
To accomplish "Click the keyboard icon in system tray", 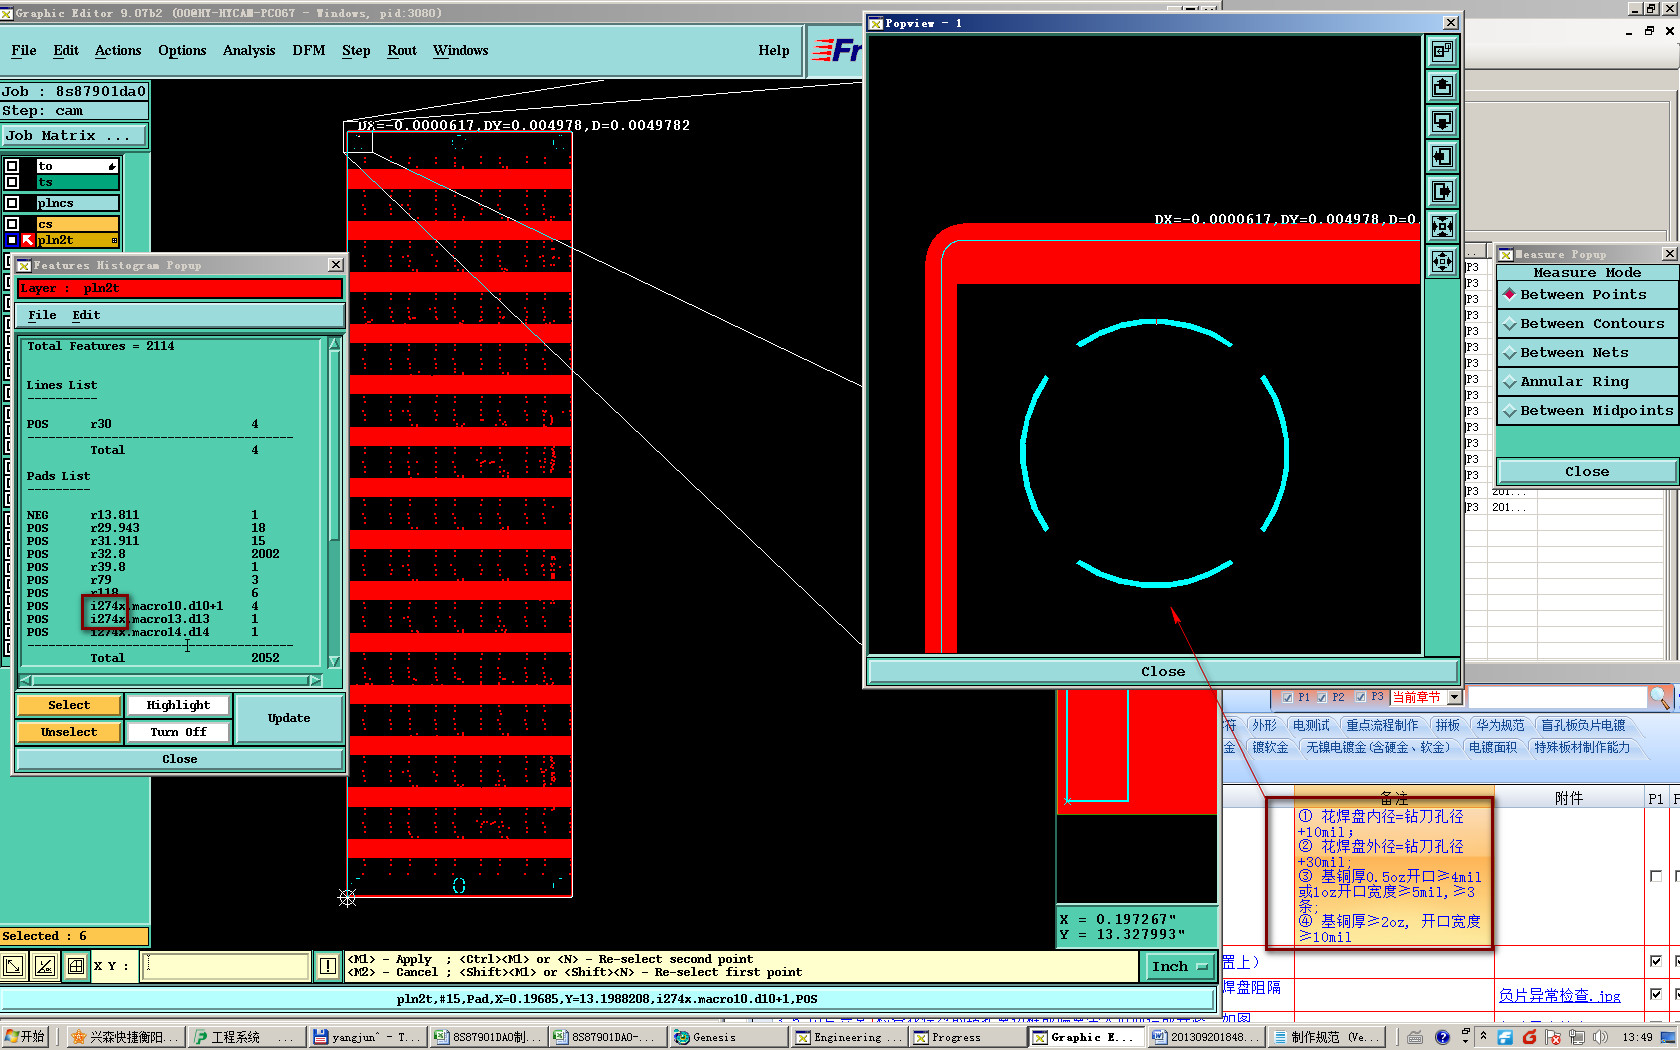I will (1415, 1037).
